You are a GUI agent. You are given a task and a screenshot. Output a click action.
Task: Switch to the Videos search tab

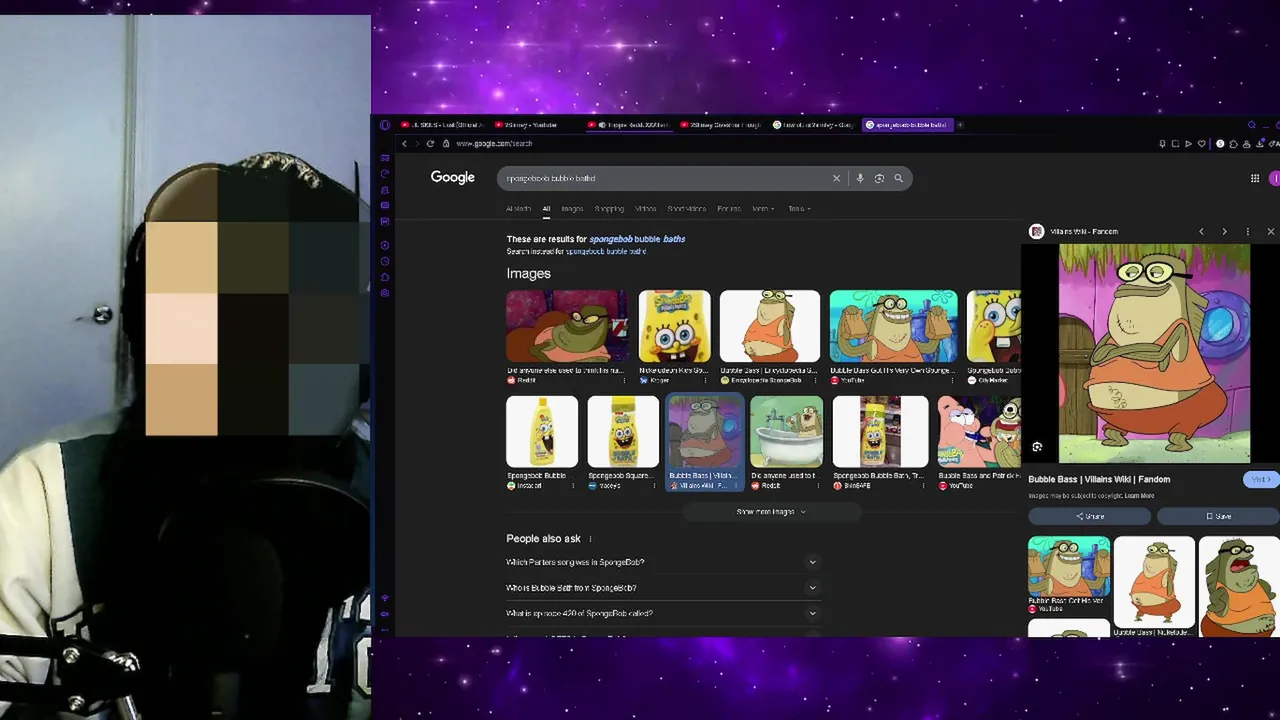click(646, 209)
